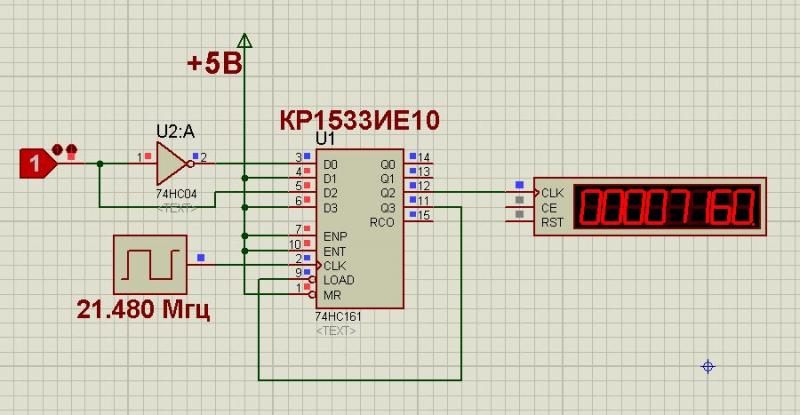Click the ENP pin 7 on U1
The width and height of the screenshot is (800, 415).
point(304,236)
